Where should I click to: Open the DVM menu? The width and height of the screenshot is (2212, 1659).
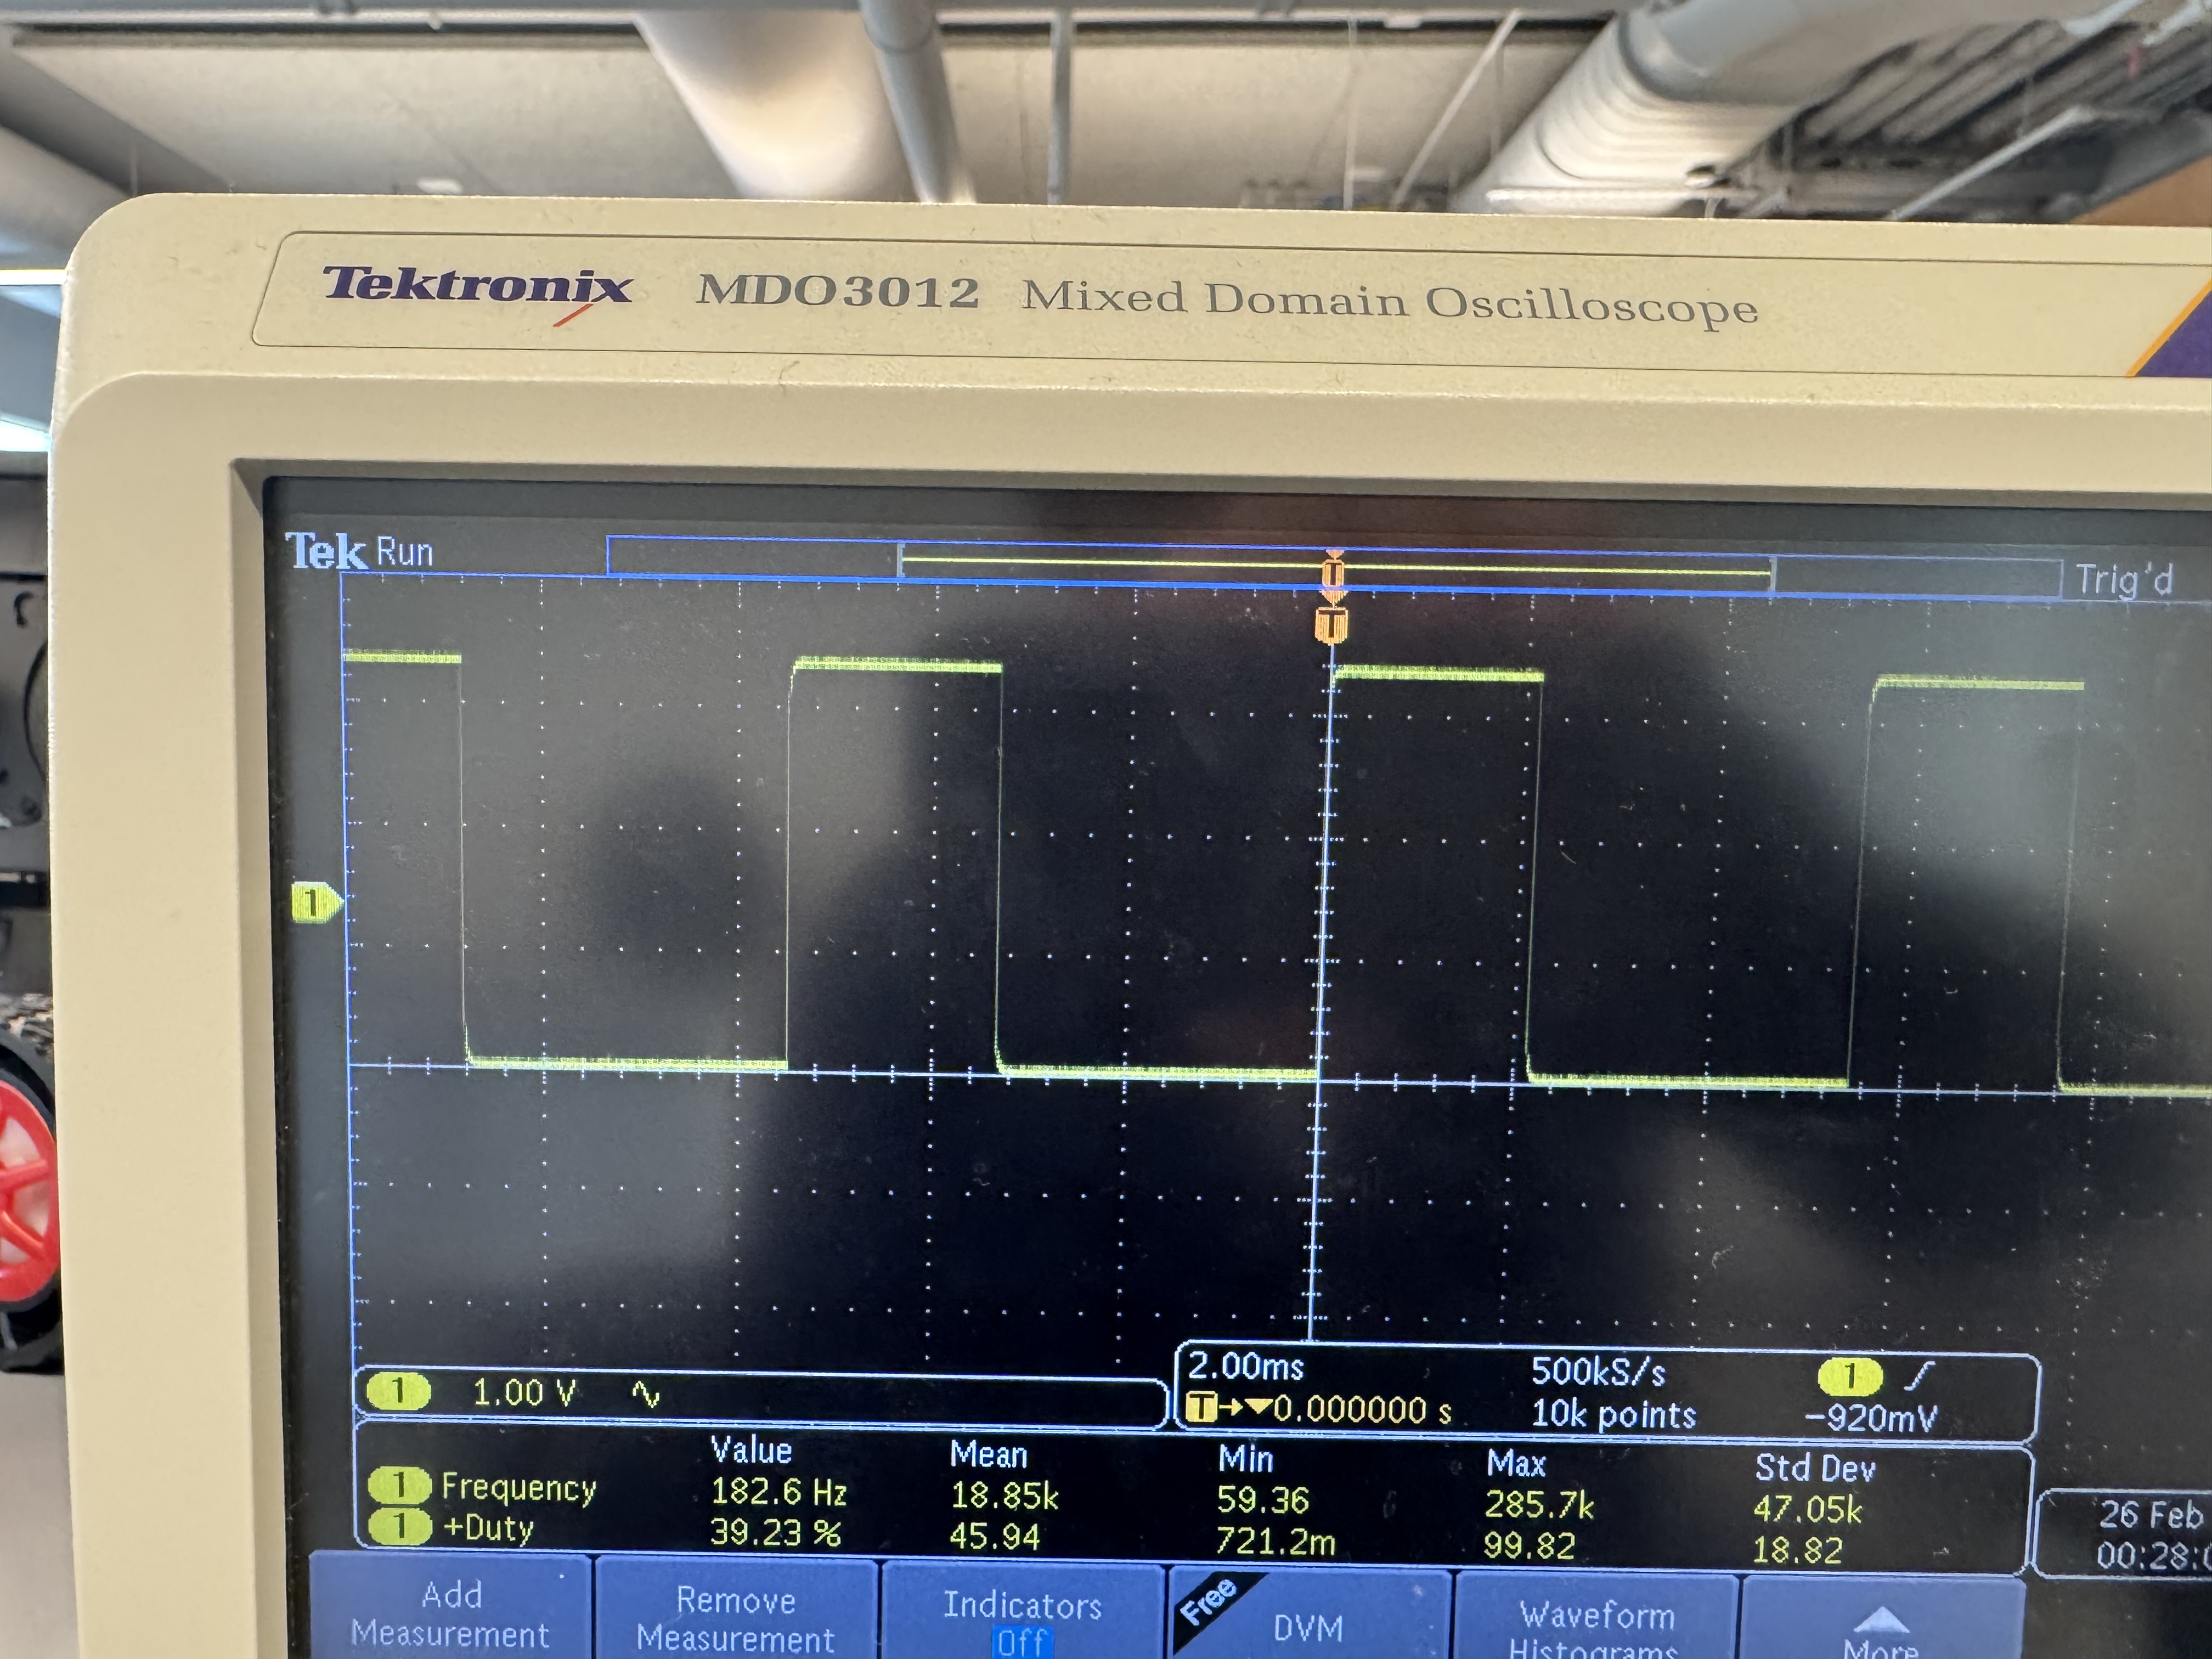tap(1308, 1627)
